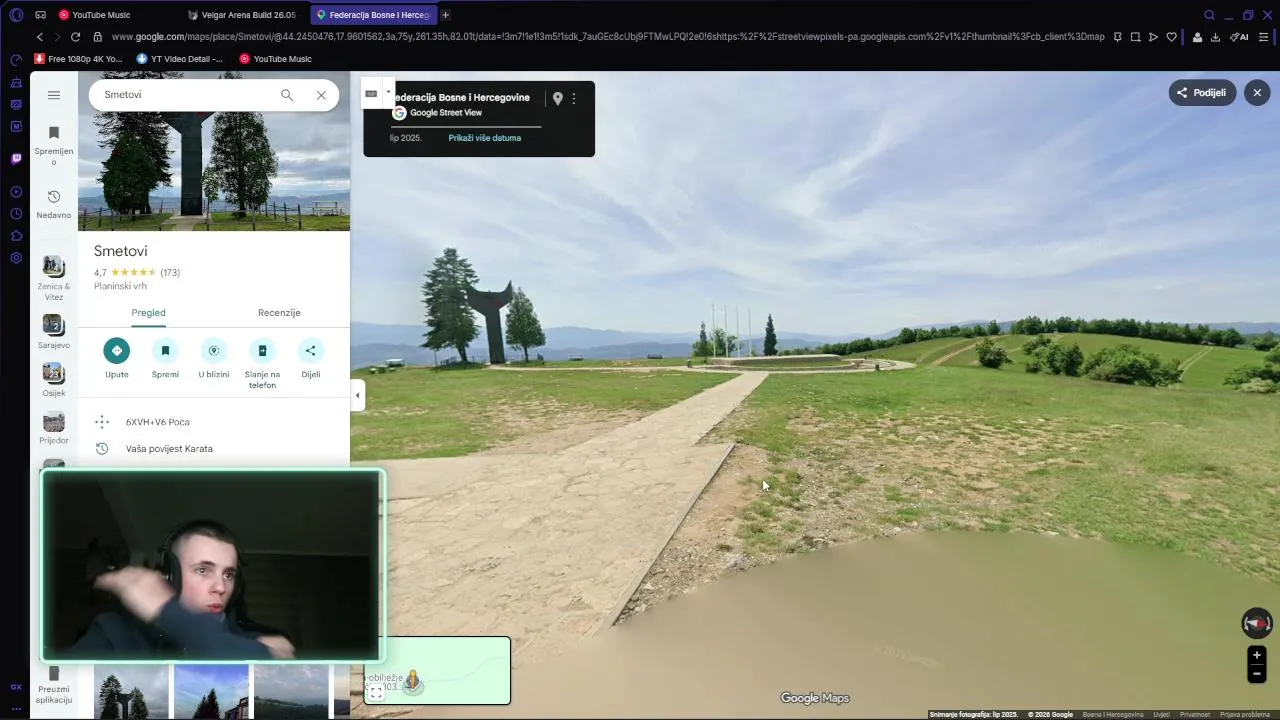Screen dimensions: 1280x720
Task: Open Opera sidebar settings gear
Action: [x=16, y=258]
